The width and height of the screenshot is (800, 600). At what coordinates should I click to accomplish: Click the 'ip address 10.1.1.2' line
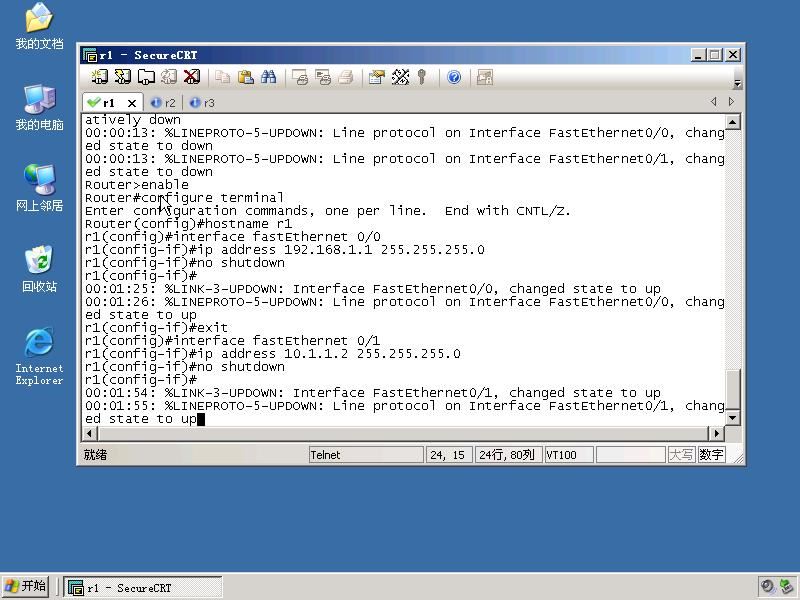coord(272,354)
